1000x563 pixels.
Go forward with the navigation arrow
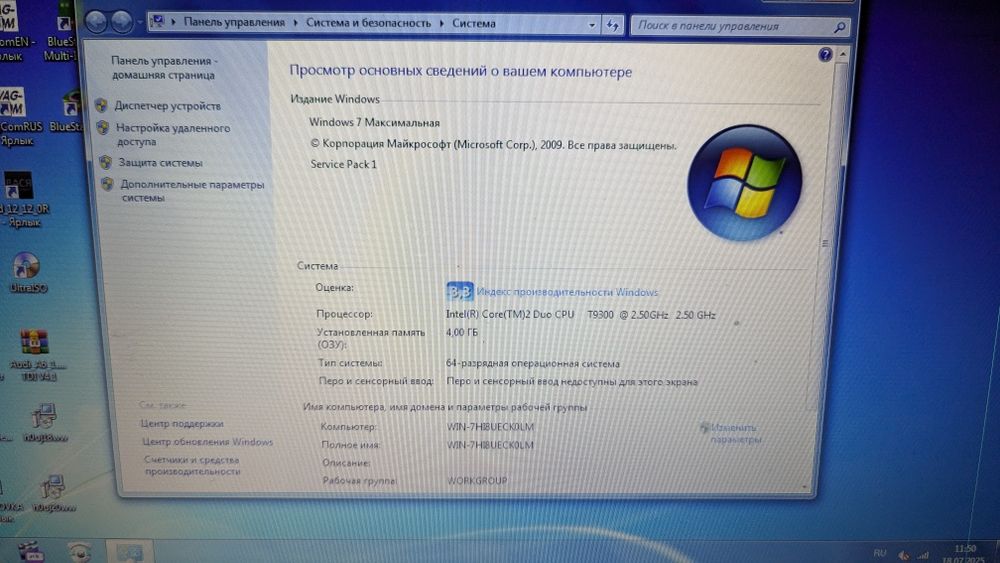121,23
